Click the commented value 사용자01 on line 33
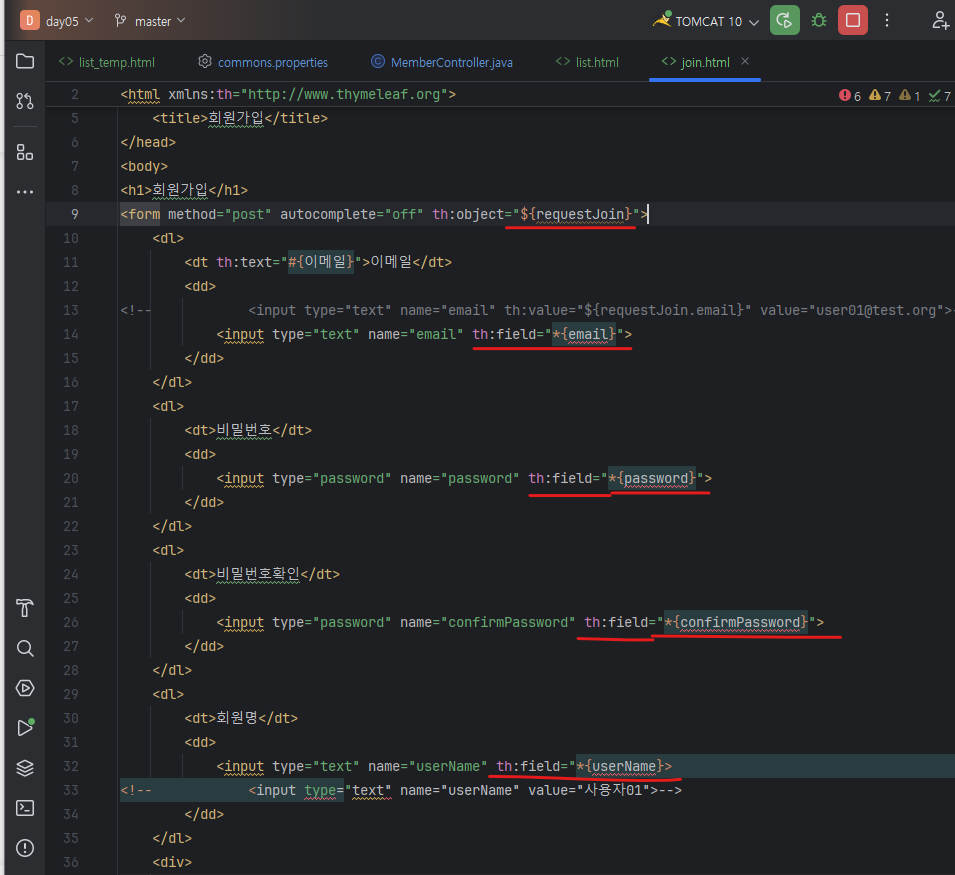This screenshot has width=955, height=875. coord(613,790)
